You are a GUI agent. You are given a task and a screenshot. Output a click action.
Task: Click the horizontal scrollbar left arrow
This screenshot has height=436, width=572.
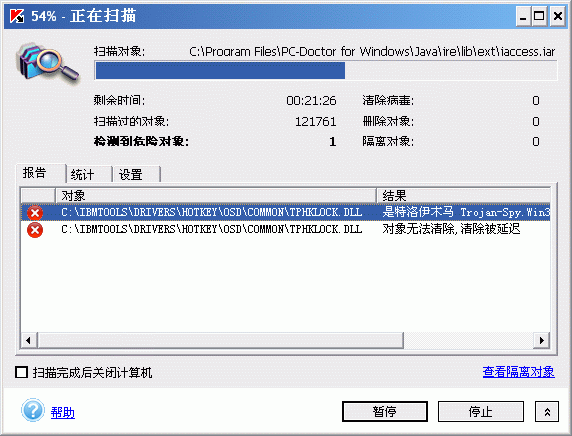[29, 340]
